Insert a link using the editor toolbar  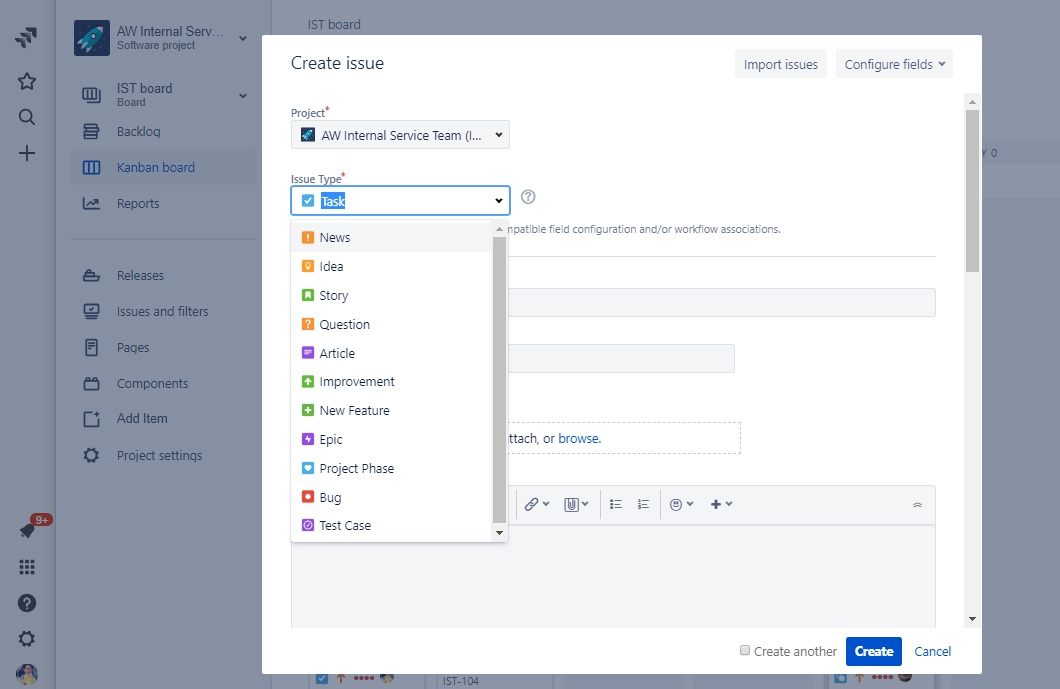533,503
